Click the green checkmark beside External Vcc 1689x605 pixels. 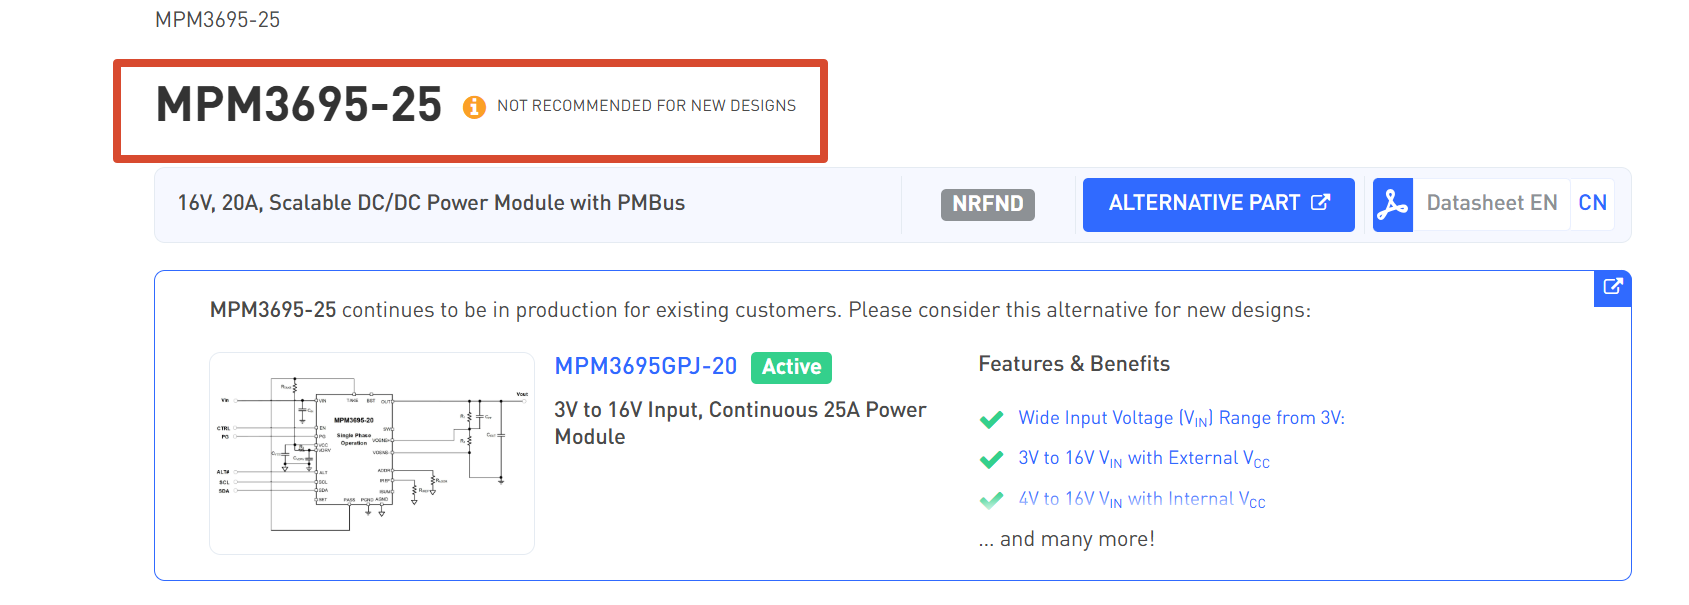click(x=991, y=460)
